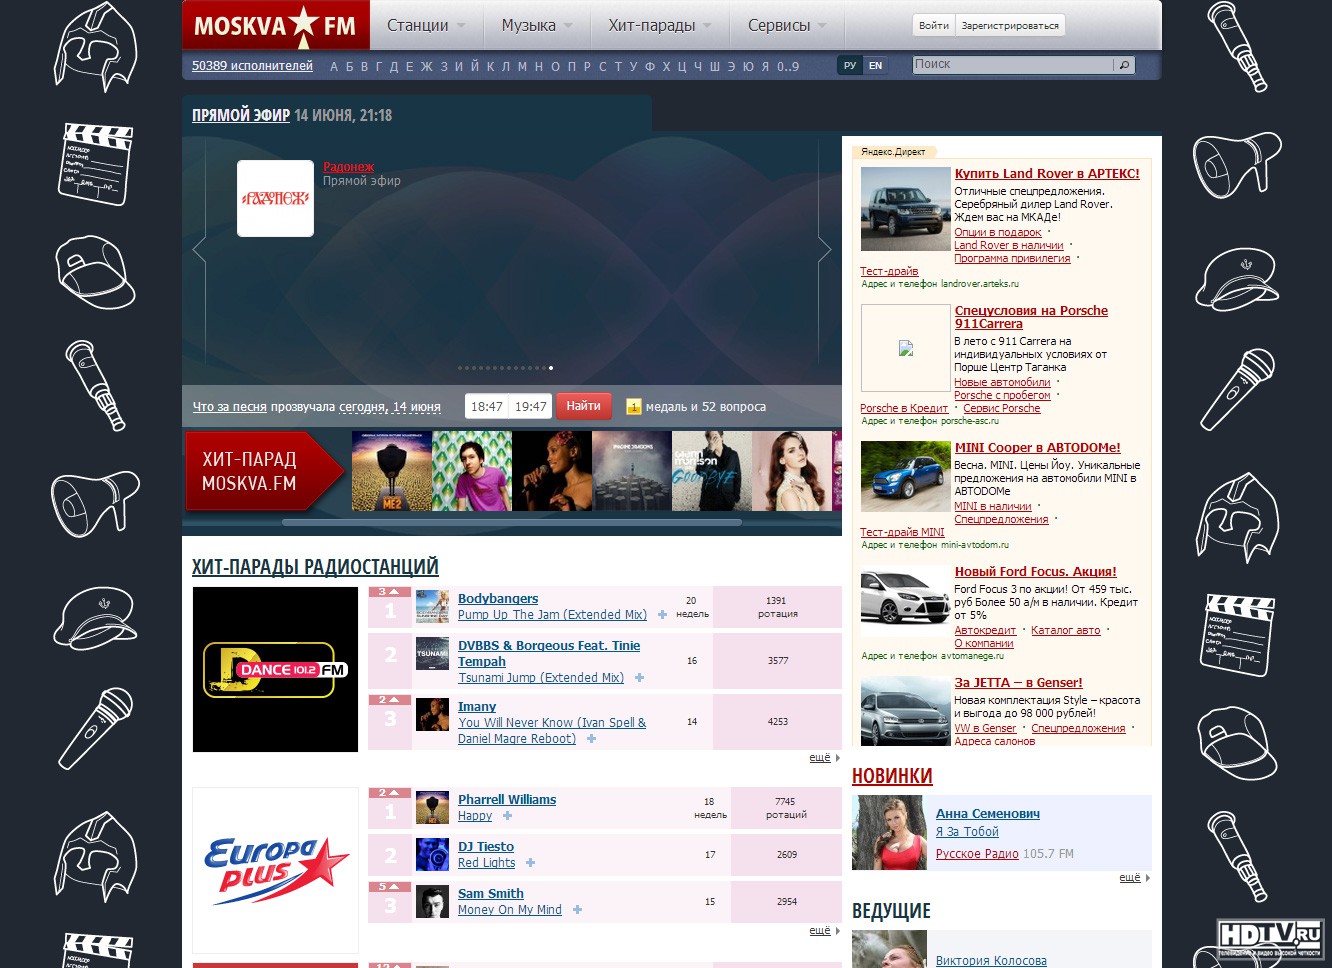Open MINI Cooper в АВТОDОМе ad link

tap(1037, 448)
